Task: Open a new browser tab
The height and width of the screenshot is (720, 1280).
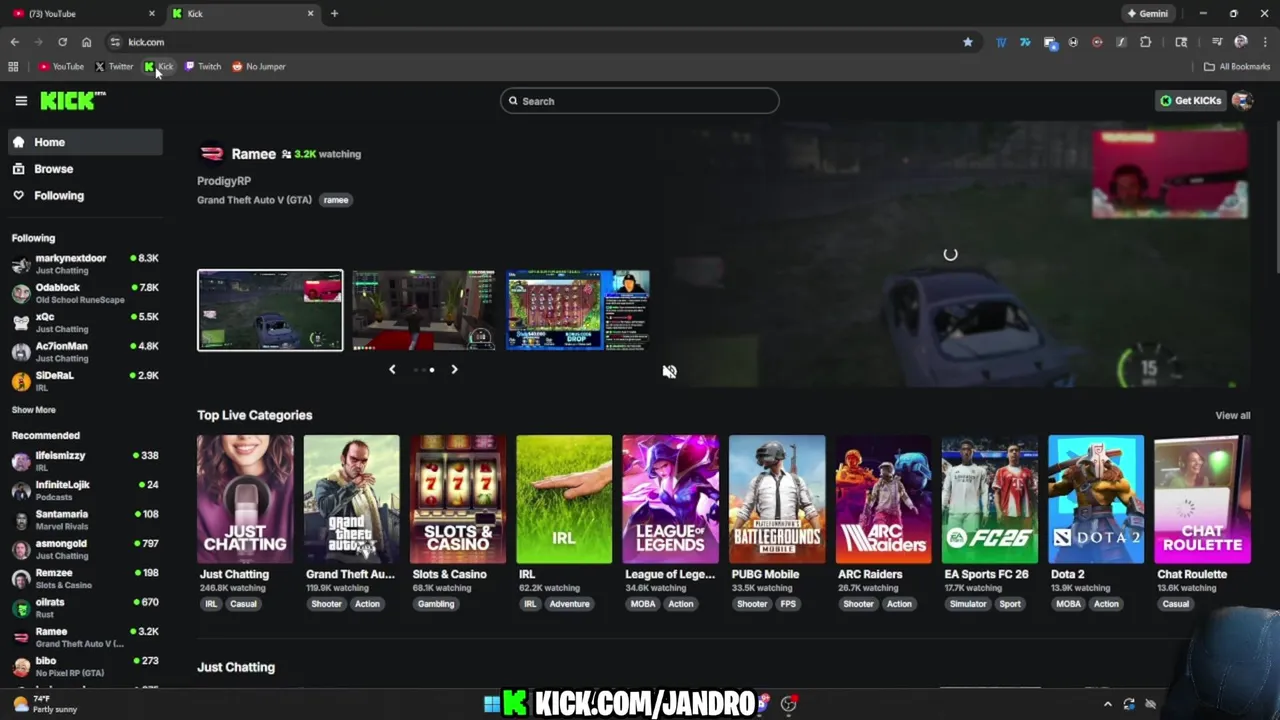Action: point(334,14)
